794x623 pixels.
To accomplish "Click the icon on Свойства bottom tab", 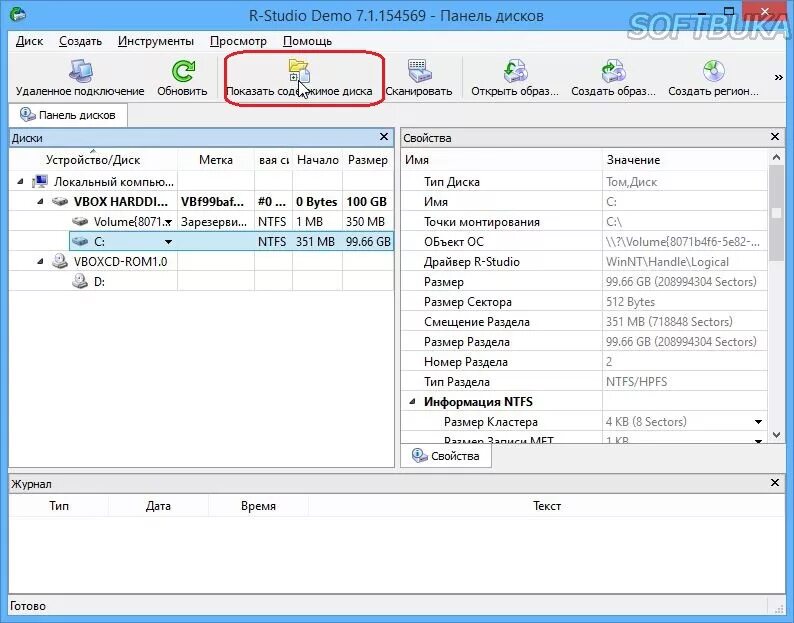I will [x=419, y=455].
